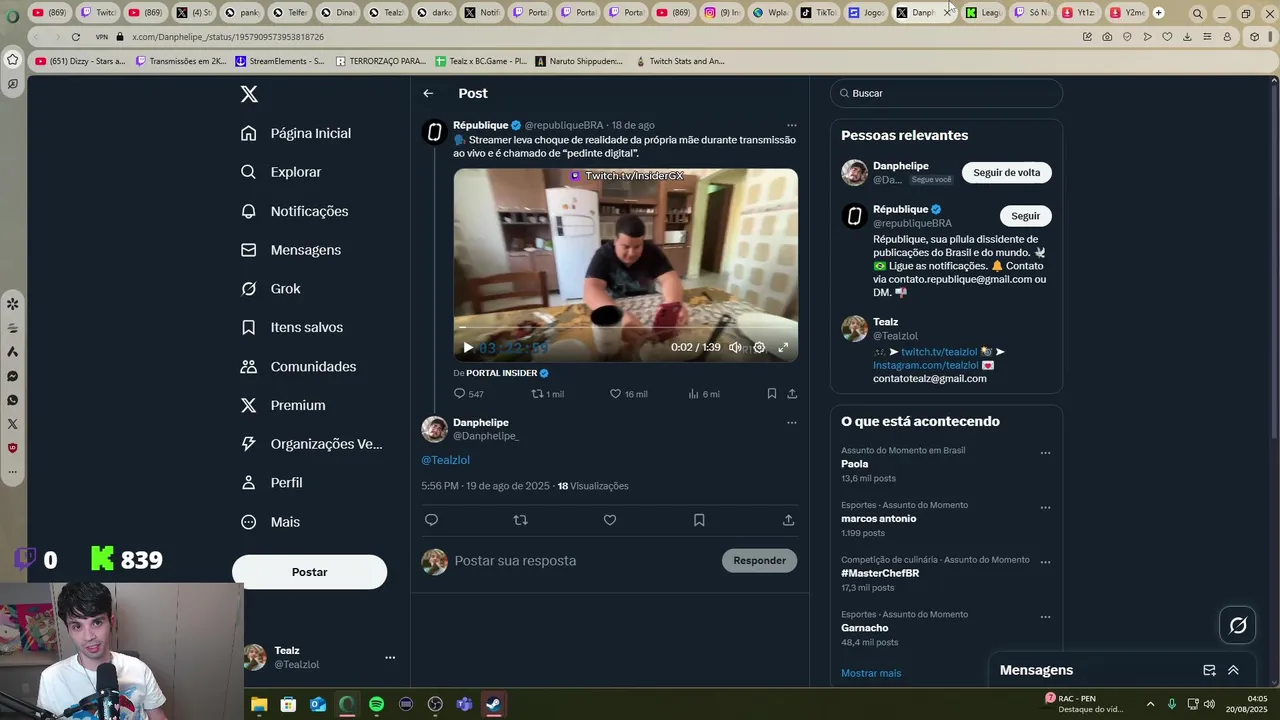Image resolution: width=1280 pixels, height=720 pixels.
Task: Open Página Inicial in sidebar
Action: (x=296, y=133)
